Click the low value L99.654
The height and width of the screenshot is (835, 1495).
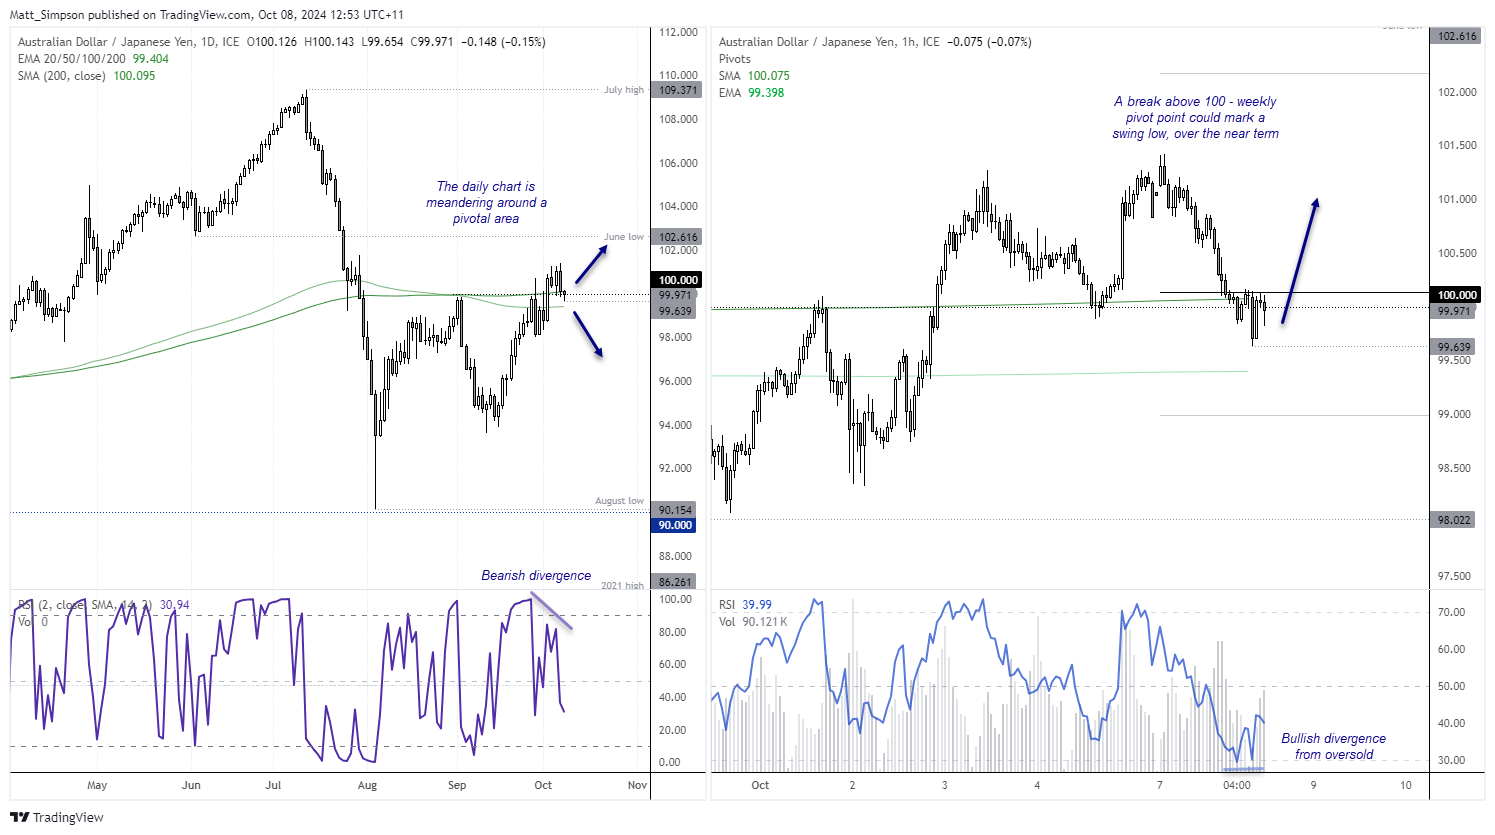(382, 42)
